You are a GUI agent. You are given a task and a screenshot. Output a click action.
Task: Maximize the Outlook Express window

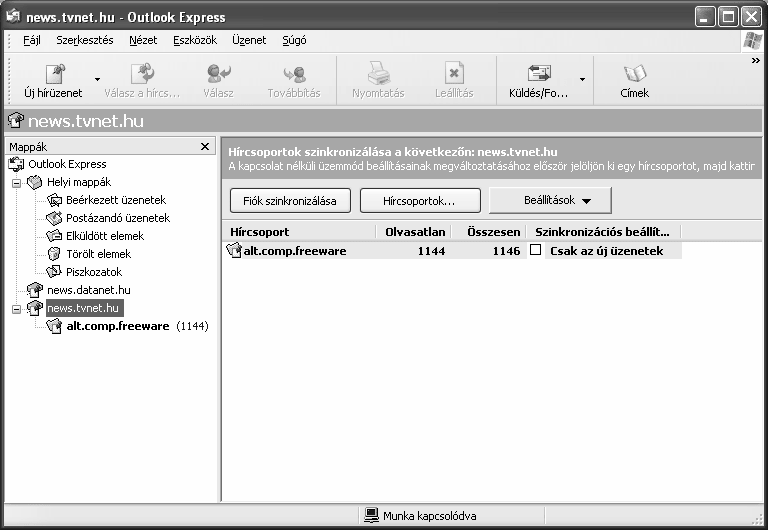728,17
